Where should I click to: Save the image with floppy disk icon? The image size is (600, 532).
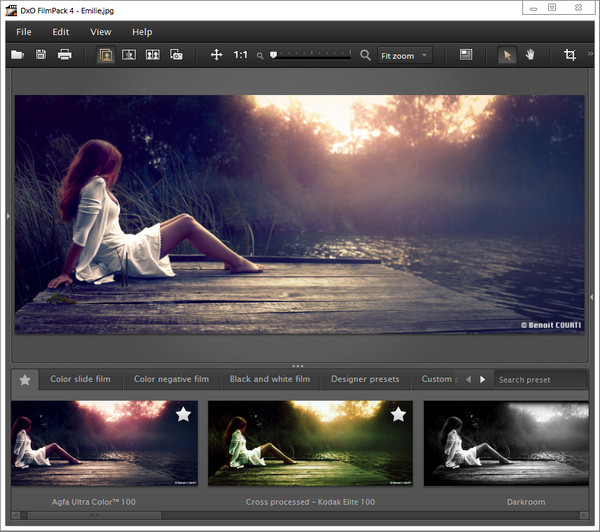point(41,55)
